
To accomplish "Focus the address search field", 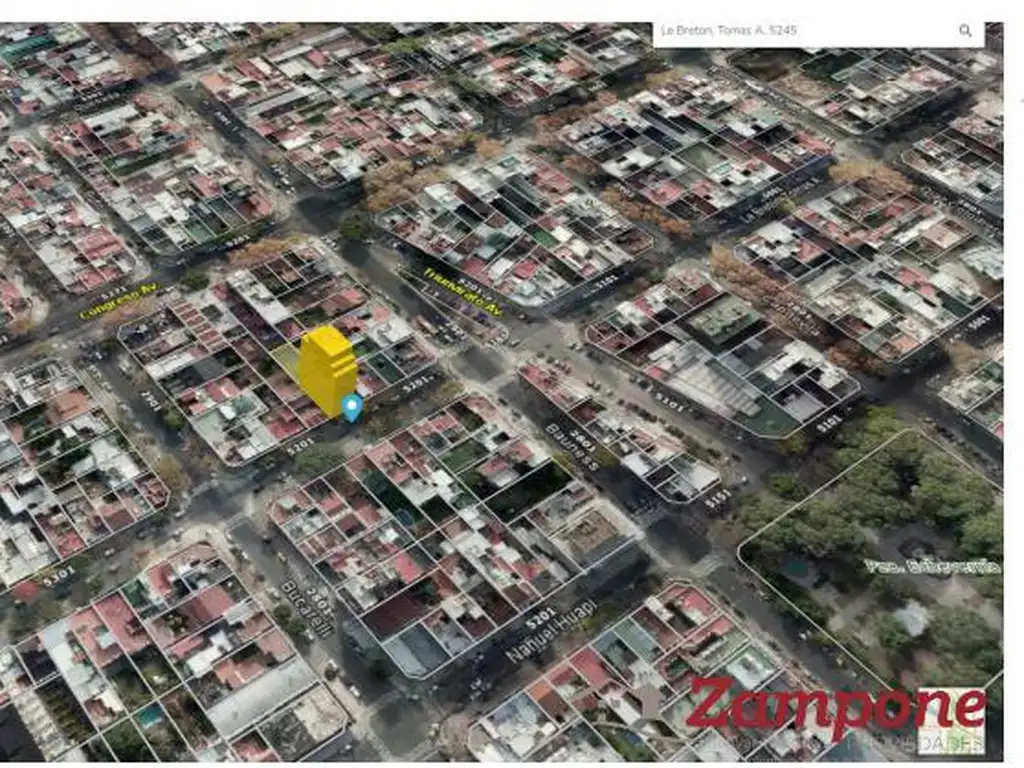I will click(x=800, y=31).
